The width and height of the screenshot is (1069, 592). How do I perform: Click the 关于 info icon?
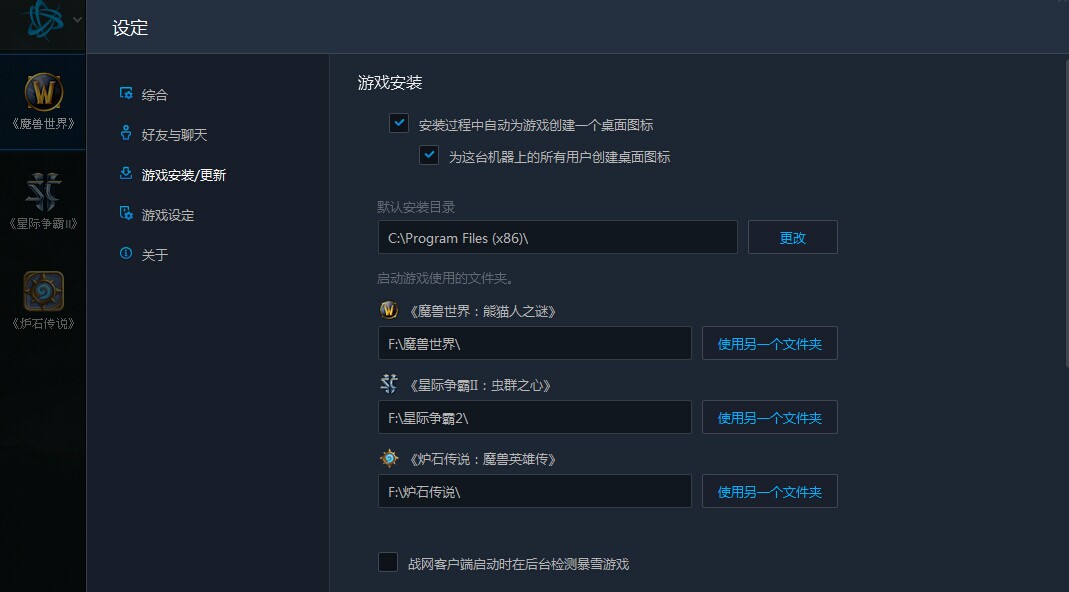(125, 253)
